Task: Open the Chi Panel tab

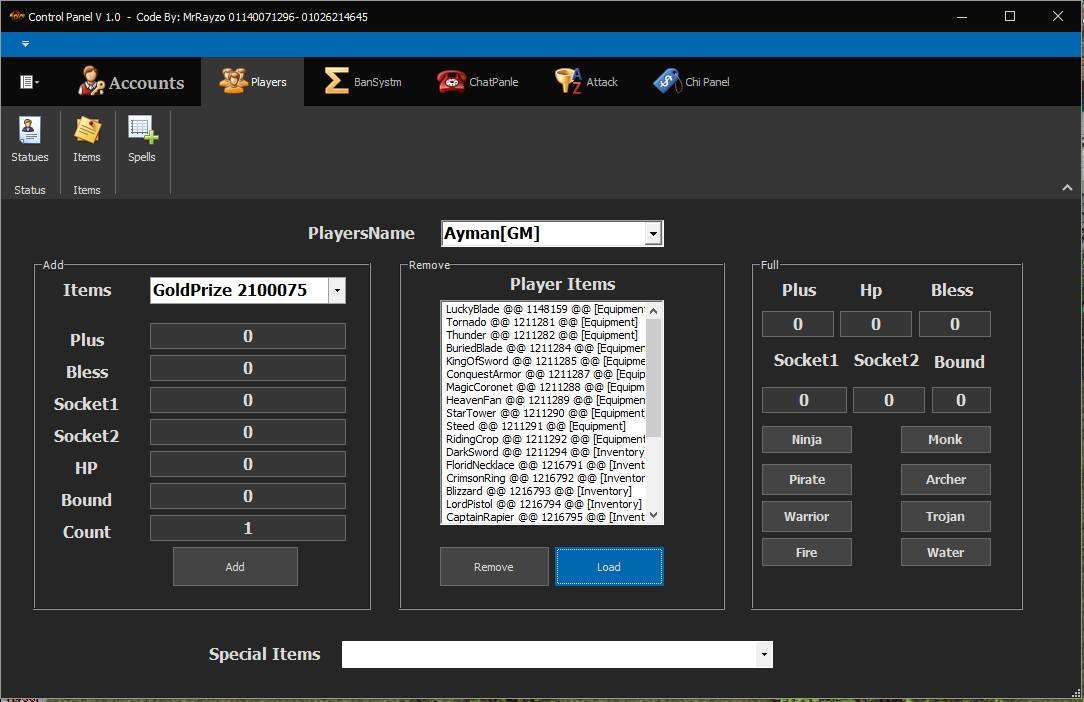Action: click(691, 82)
